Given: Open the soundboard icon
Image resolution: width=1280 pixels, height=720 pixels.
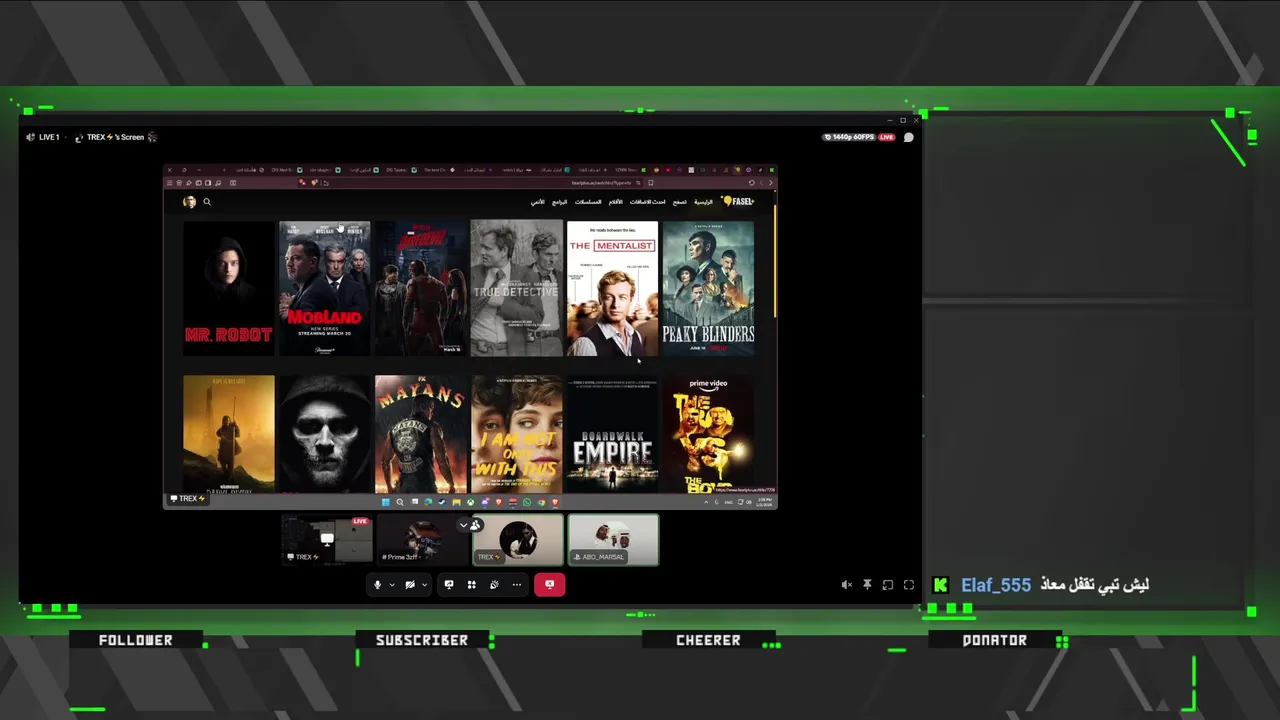Looking at the screenshot, I should 494,585.
